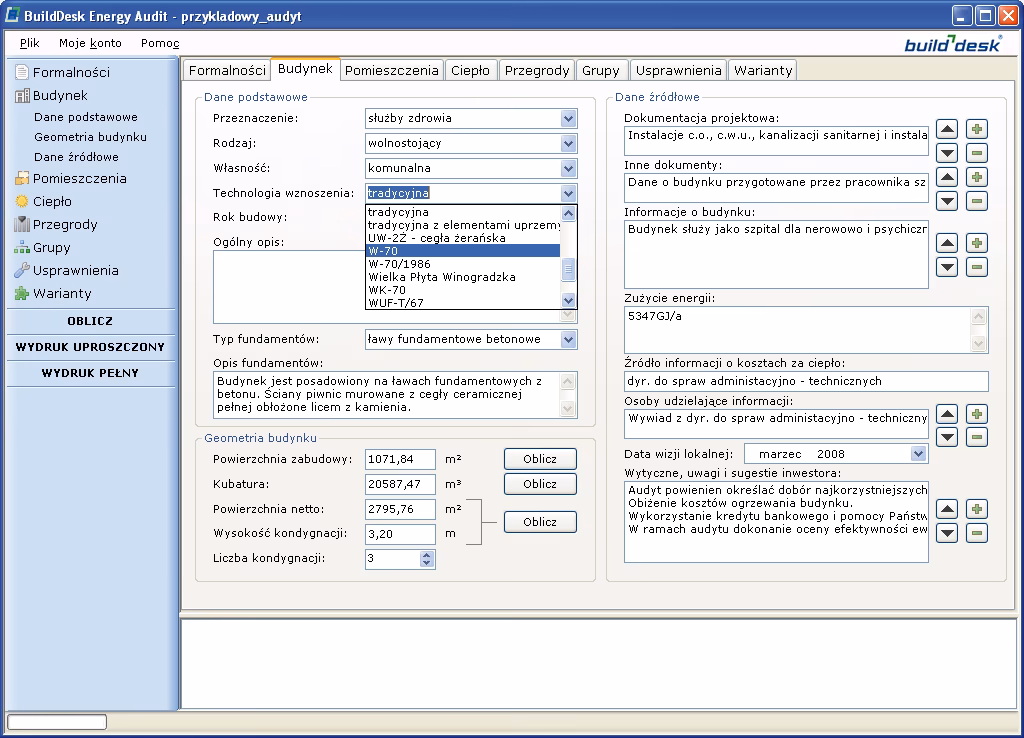Select 'Wielka Płyta Winogradzka' from the list
Screen dimensions: 1024x738
pos(442,277)
